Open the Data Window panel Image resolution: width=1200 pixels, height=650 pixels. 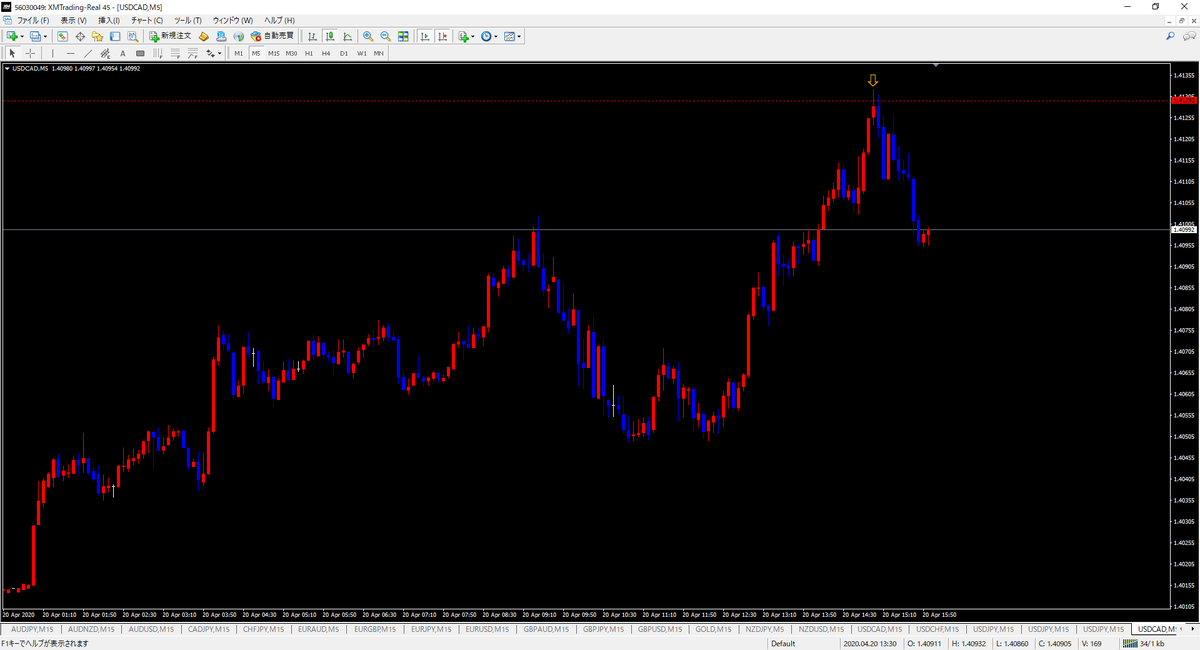pyautogui.click(x=80, y=36)
